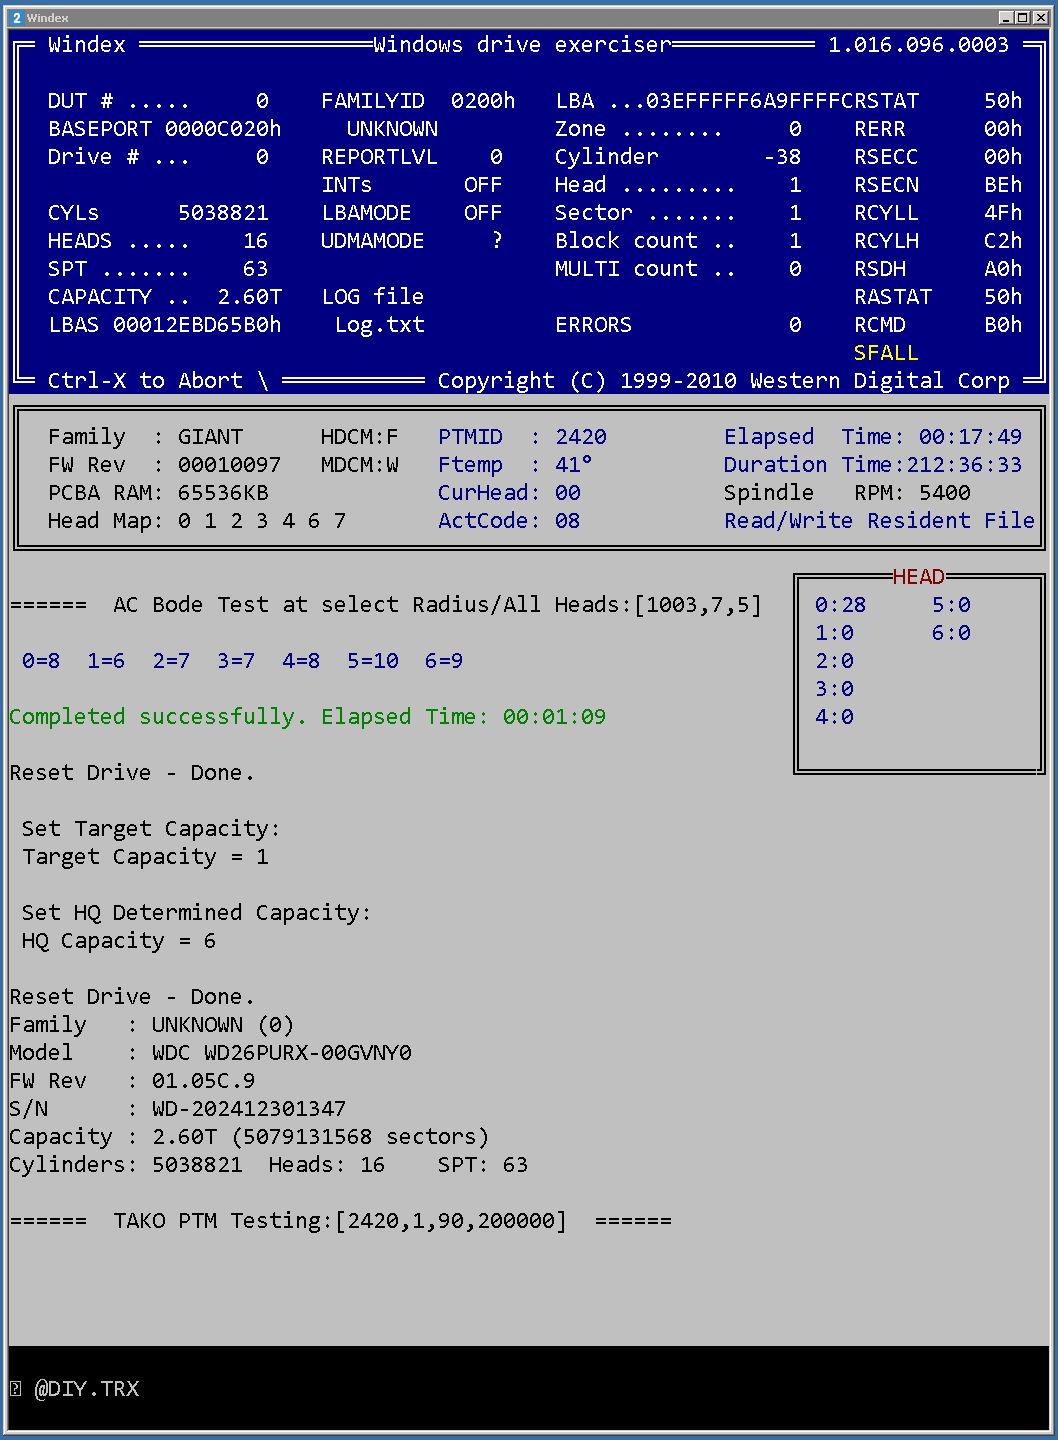Maximize the Windex window
The height and width of the screenshot is (1440, 1058).
(x=1021, y=17)
